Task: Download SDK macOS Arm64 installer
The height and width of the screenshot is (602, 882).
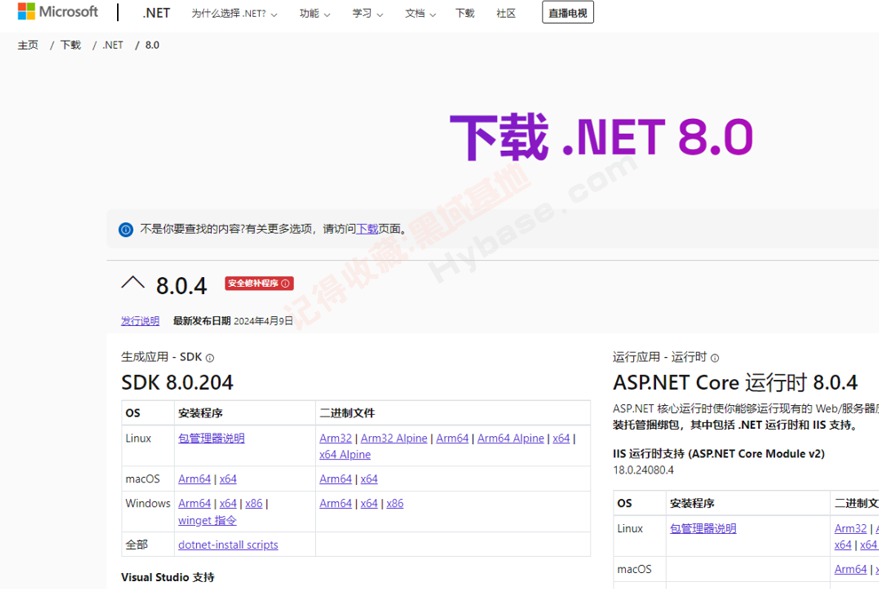Action: point(194,479)
